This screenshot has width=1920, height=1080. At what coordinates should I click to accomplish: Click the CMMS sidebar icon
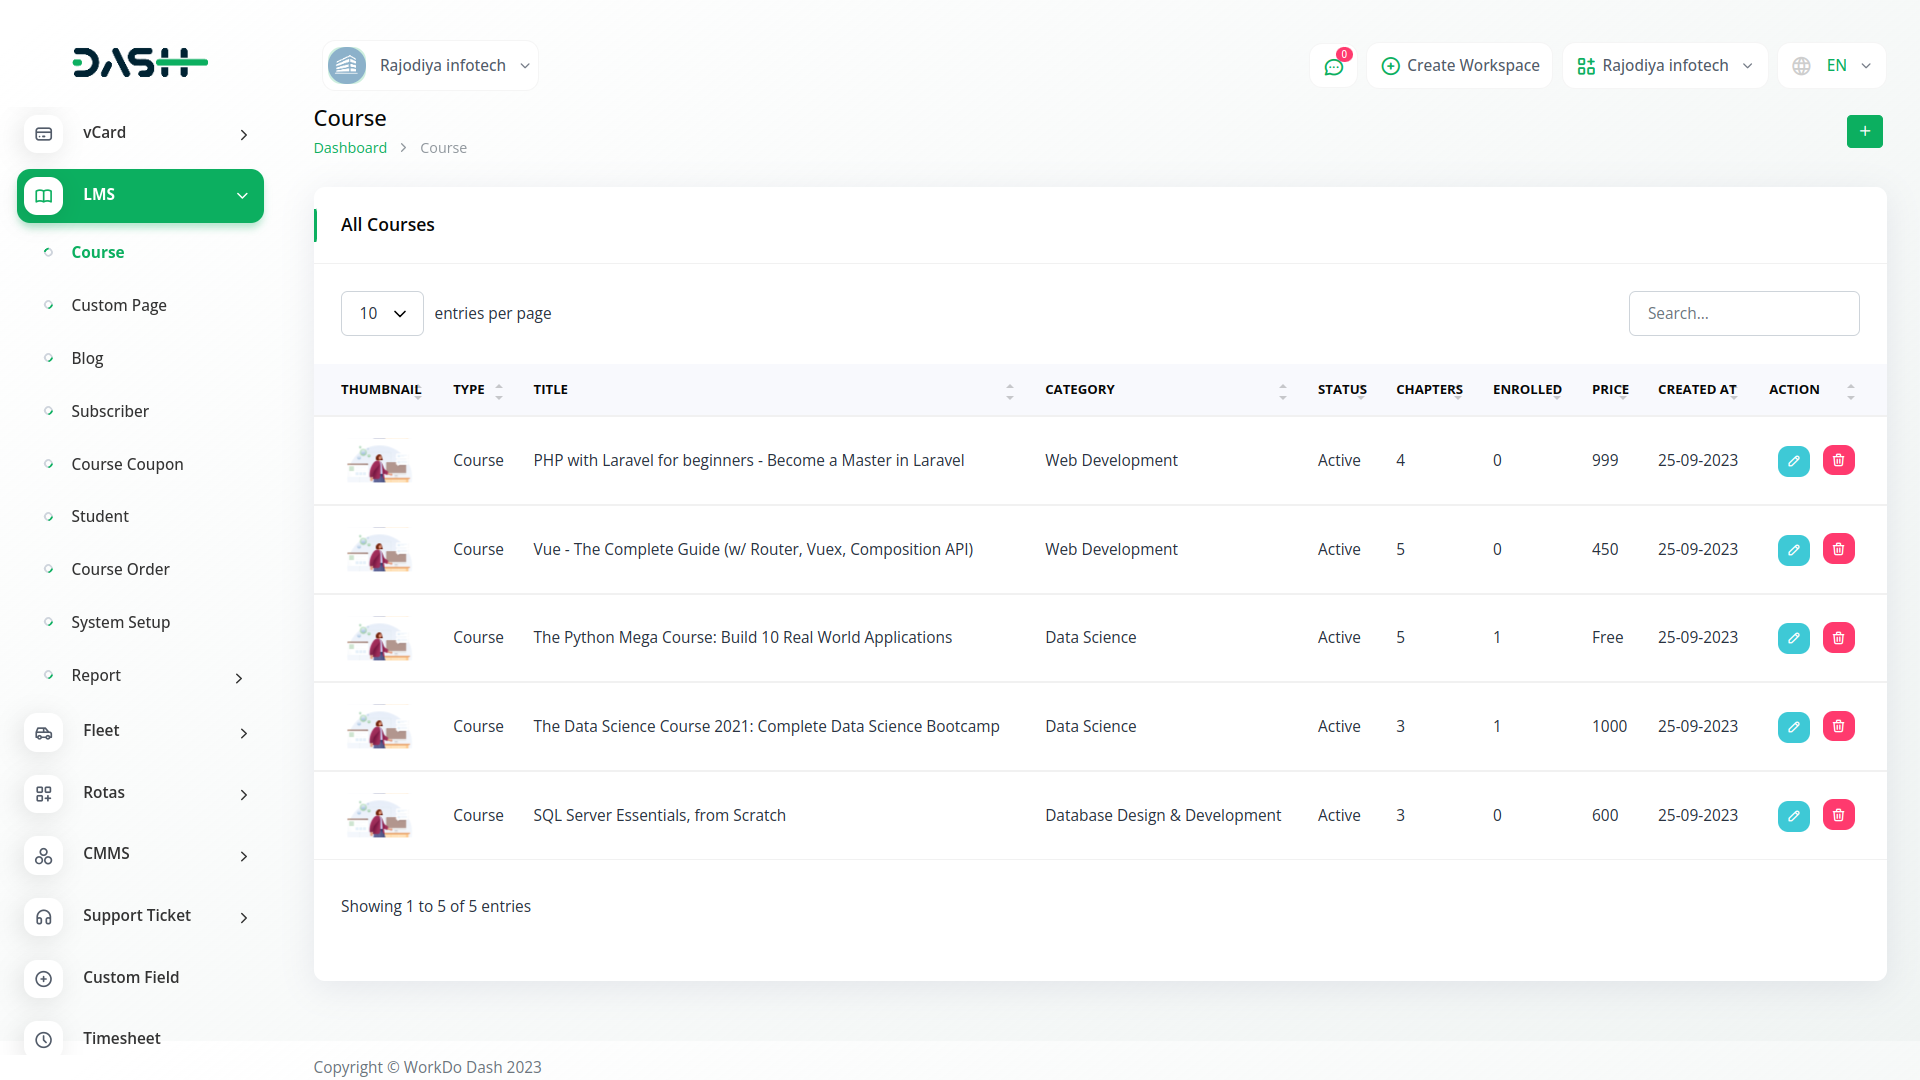point(44,855)
